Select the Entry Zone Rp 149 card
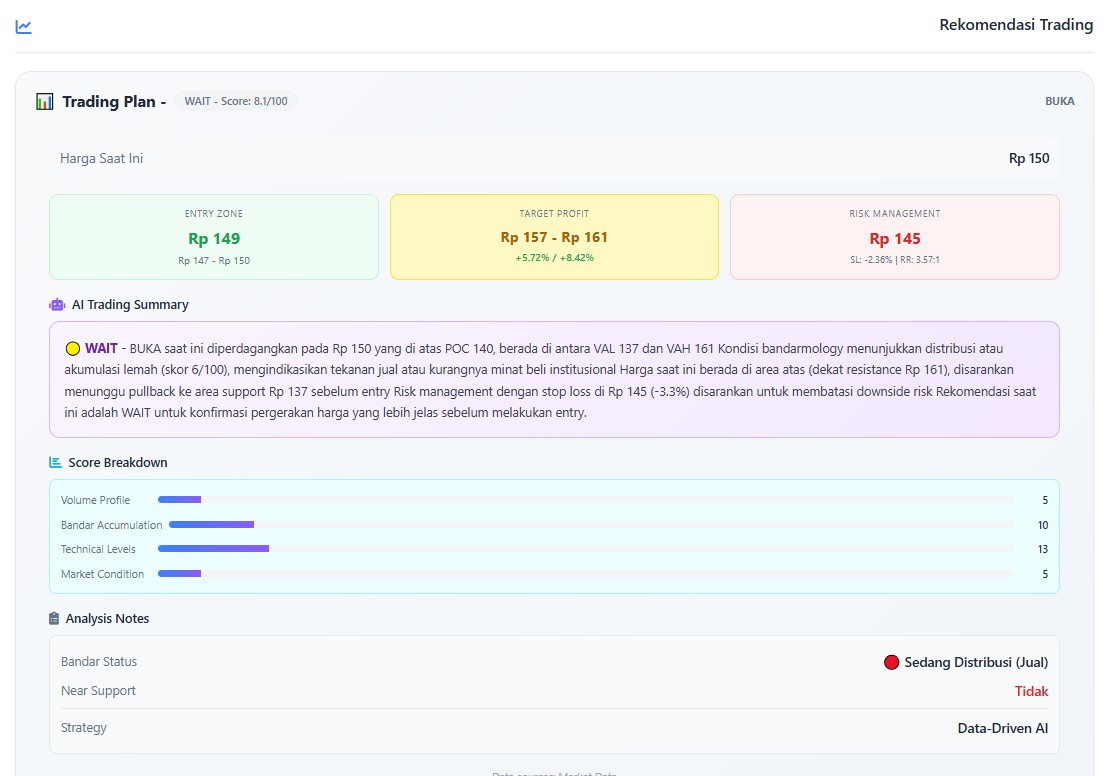 [214, 237]
